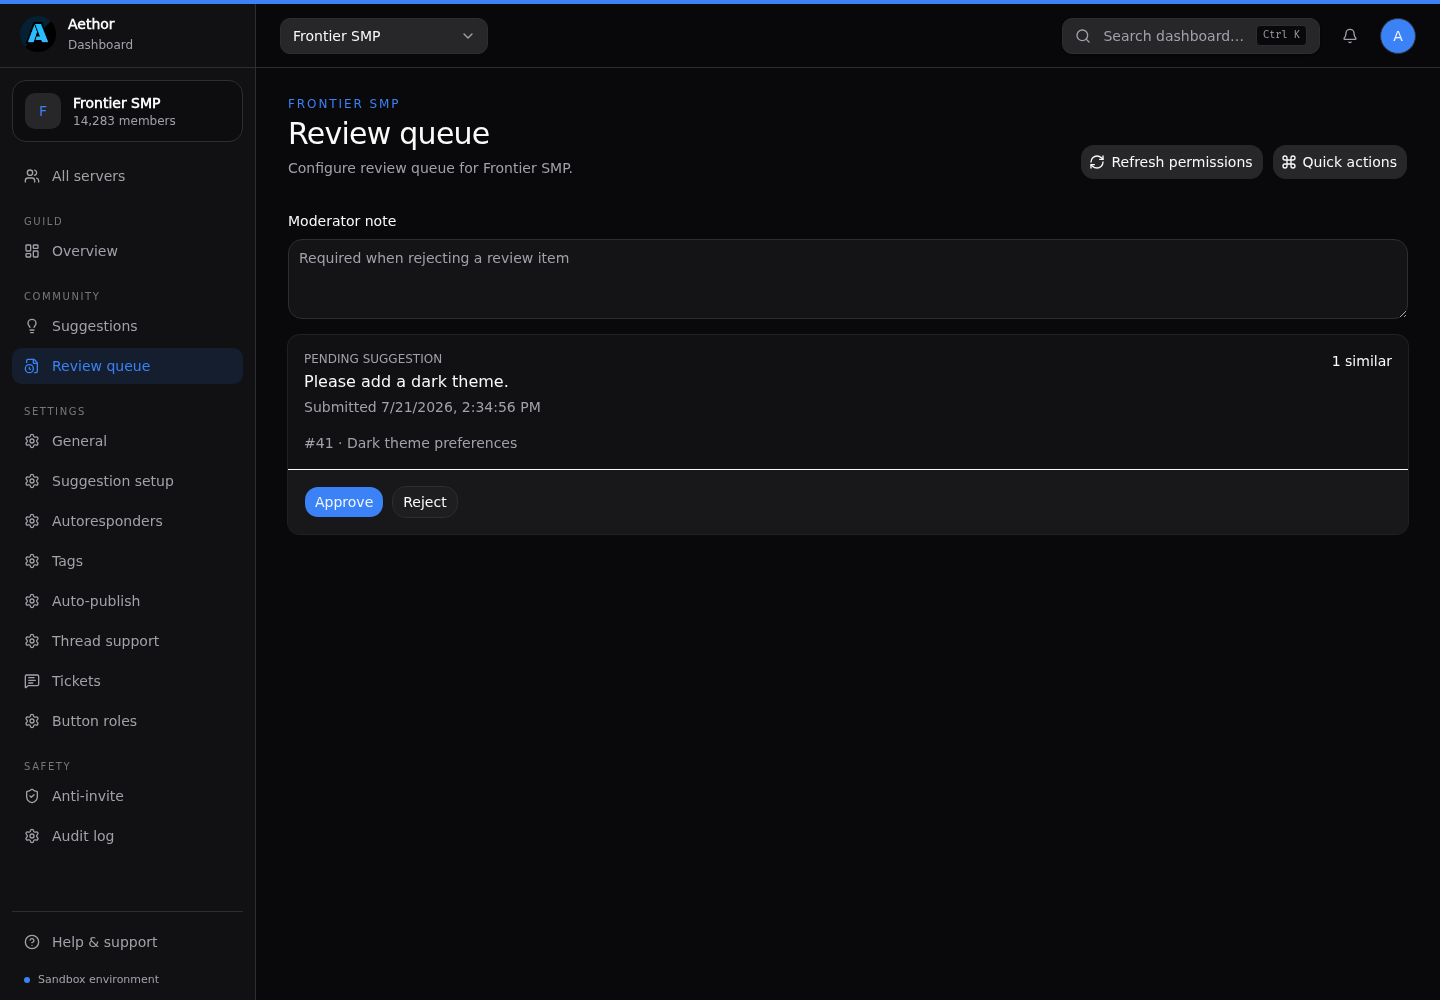
Task: Open Autoresponders settings
Action: pyautogui.click(x=127, y=521)
